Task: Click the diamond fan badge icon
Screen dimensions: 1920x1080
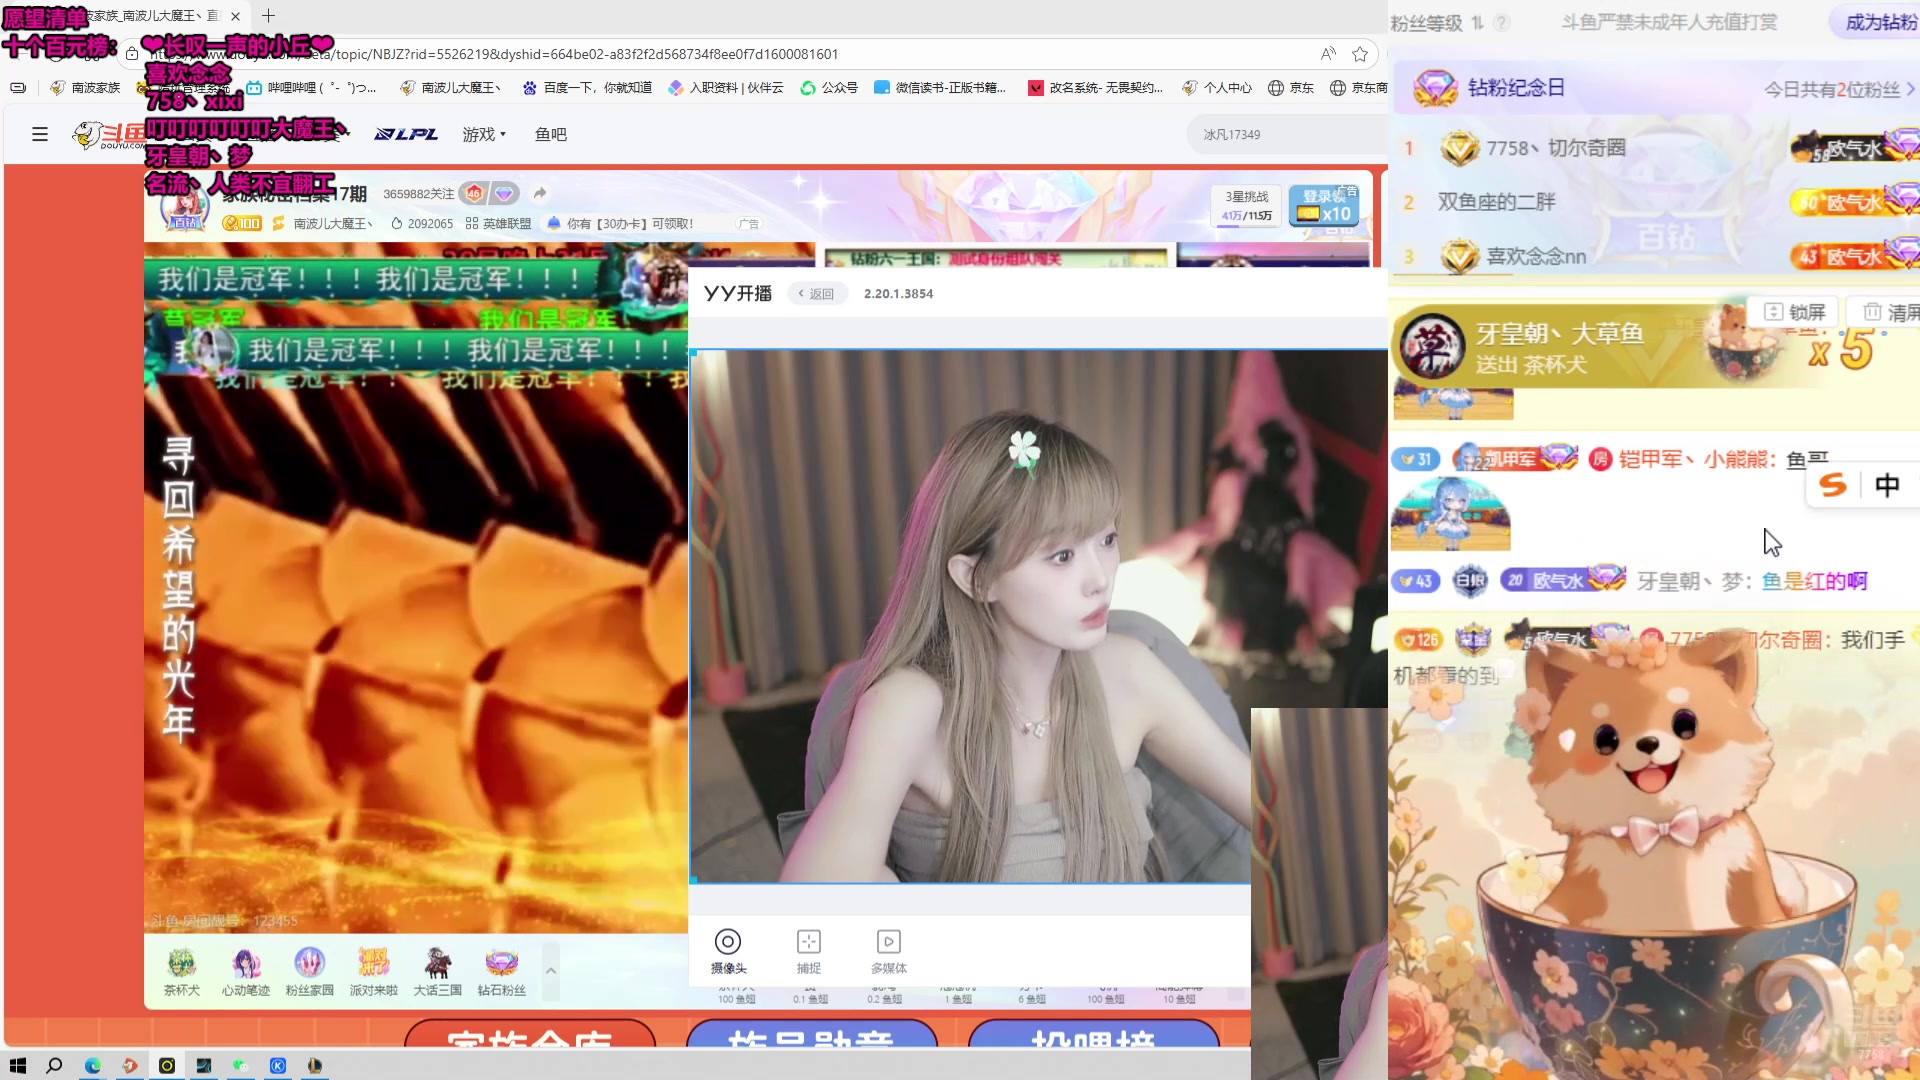Action: (504, 193)
